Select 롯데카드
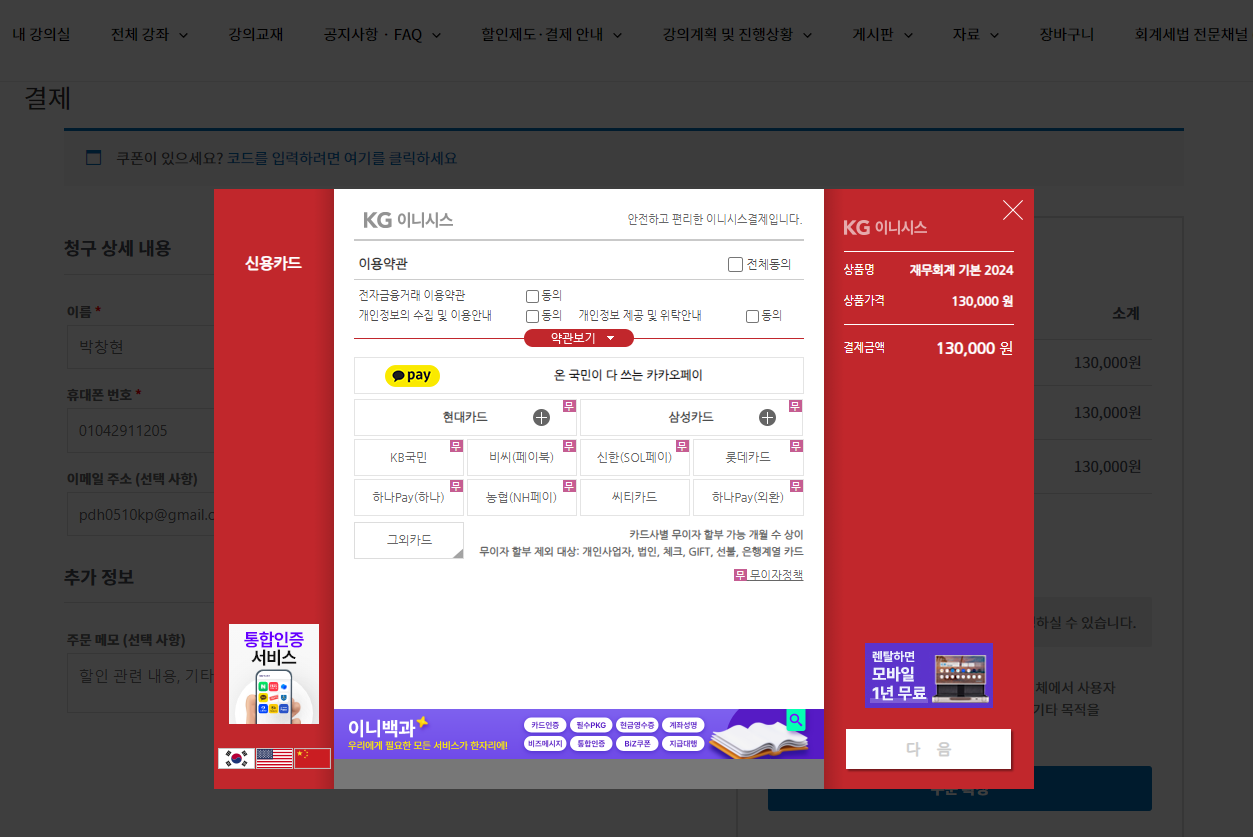The height and width of the screenshot is (837, 1253). pos(748,457)
